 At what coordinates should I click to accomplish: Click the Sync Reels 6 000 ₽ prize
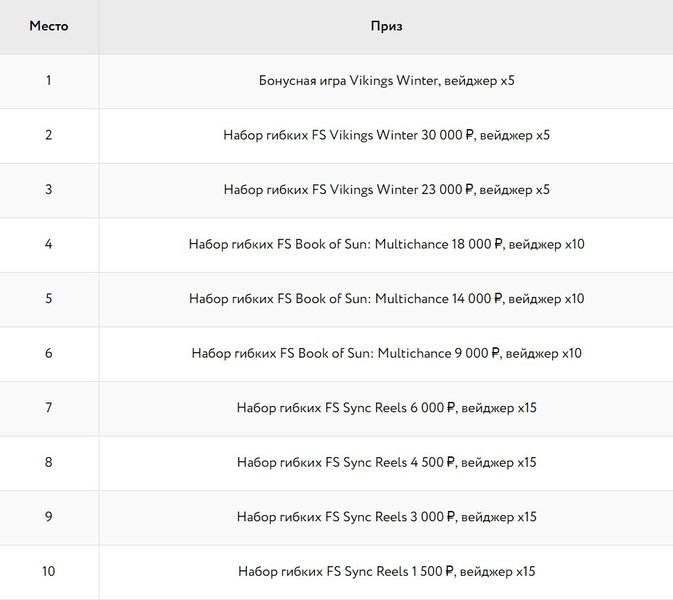tap(386, 408)
